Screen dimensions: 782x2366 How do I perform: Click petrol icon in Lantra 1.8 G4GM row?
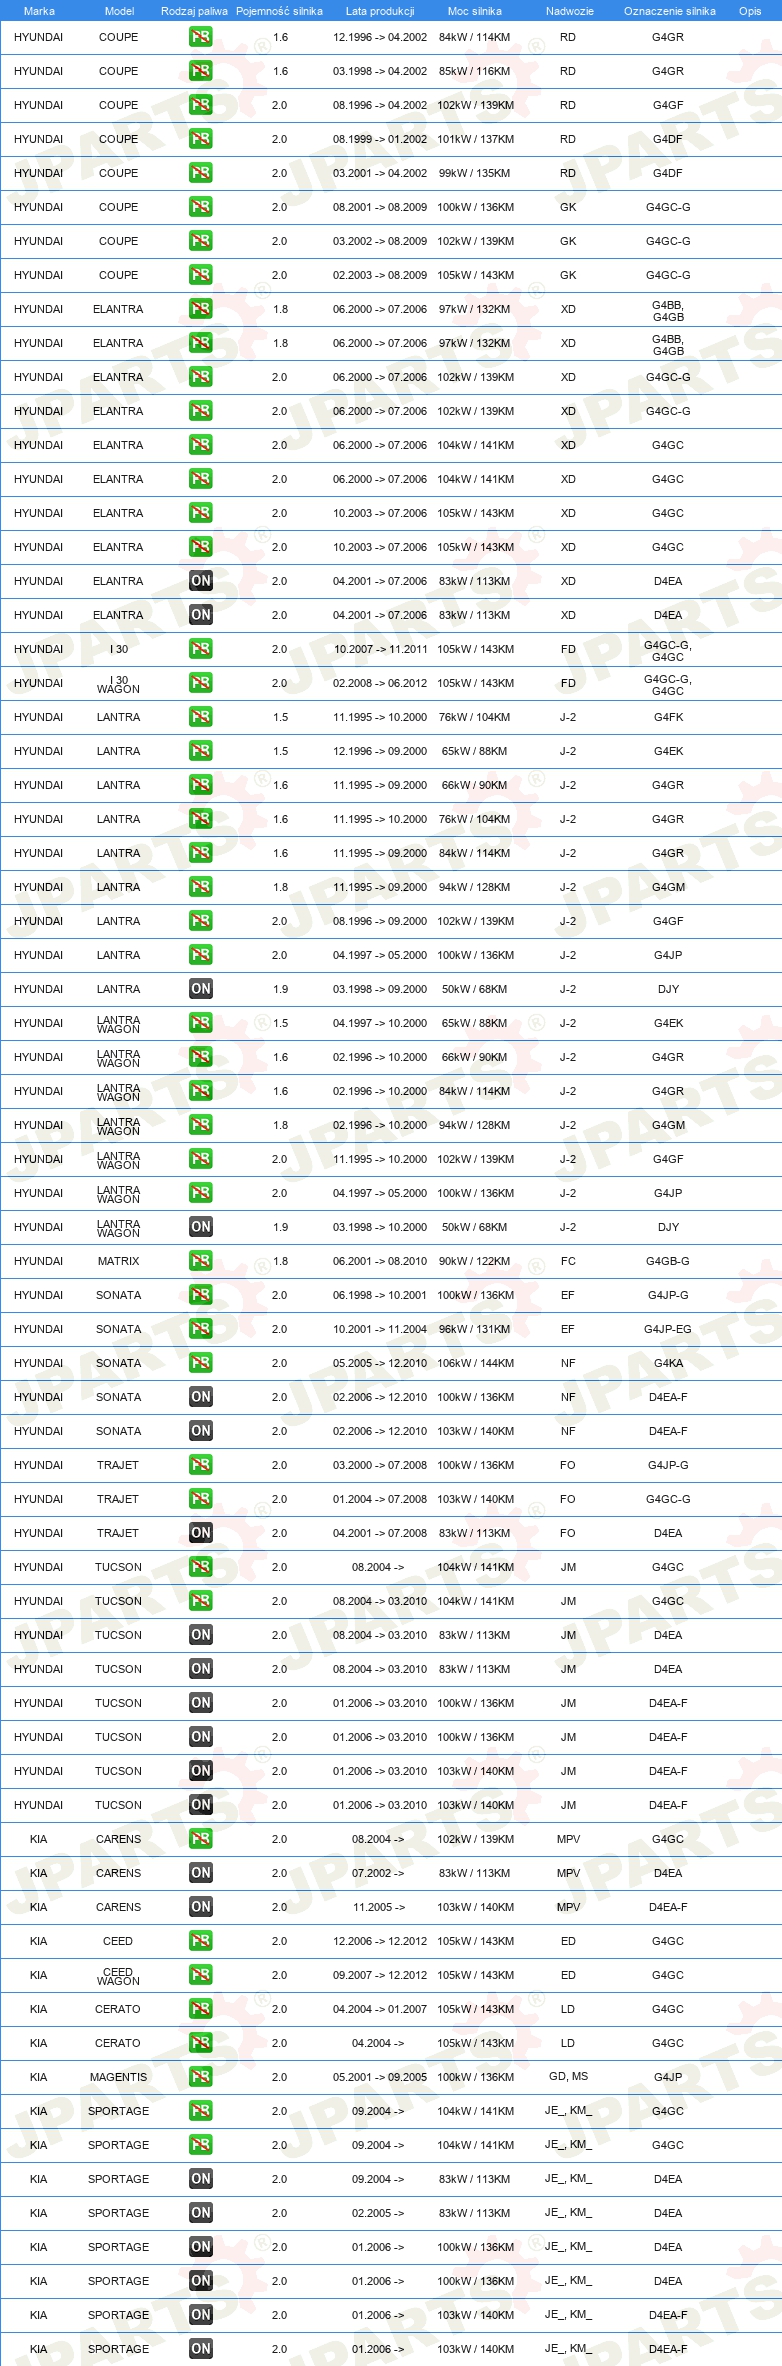201,887
